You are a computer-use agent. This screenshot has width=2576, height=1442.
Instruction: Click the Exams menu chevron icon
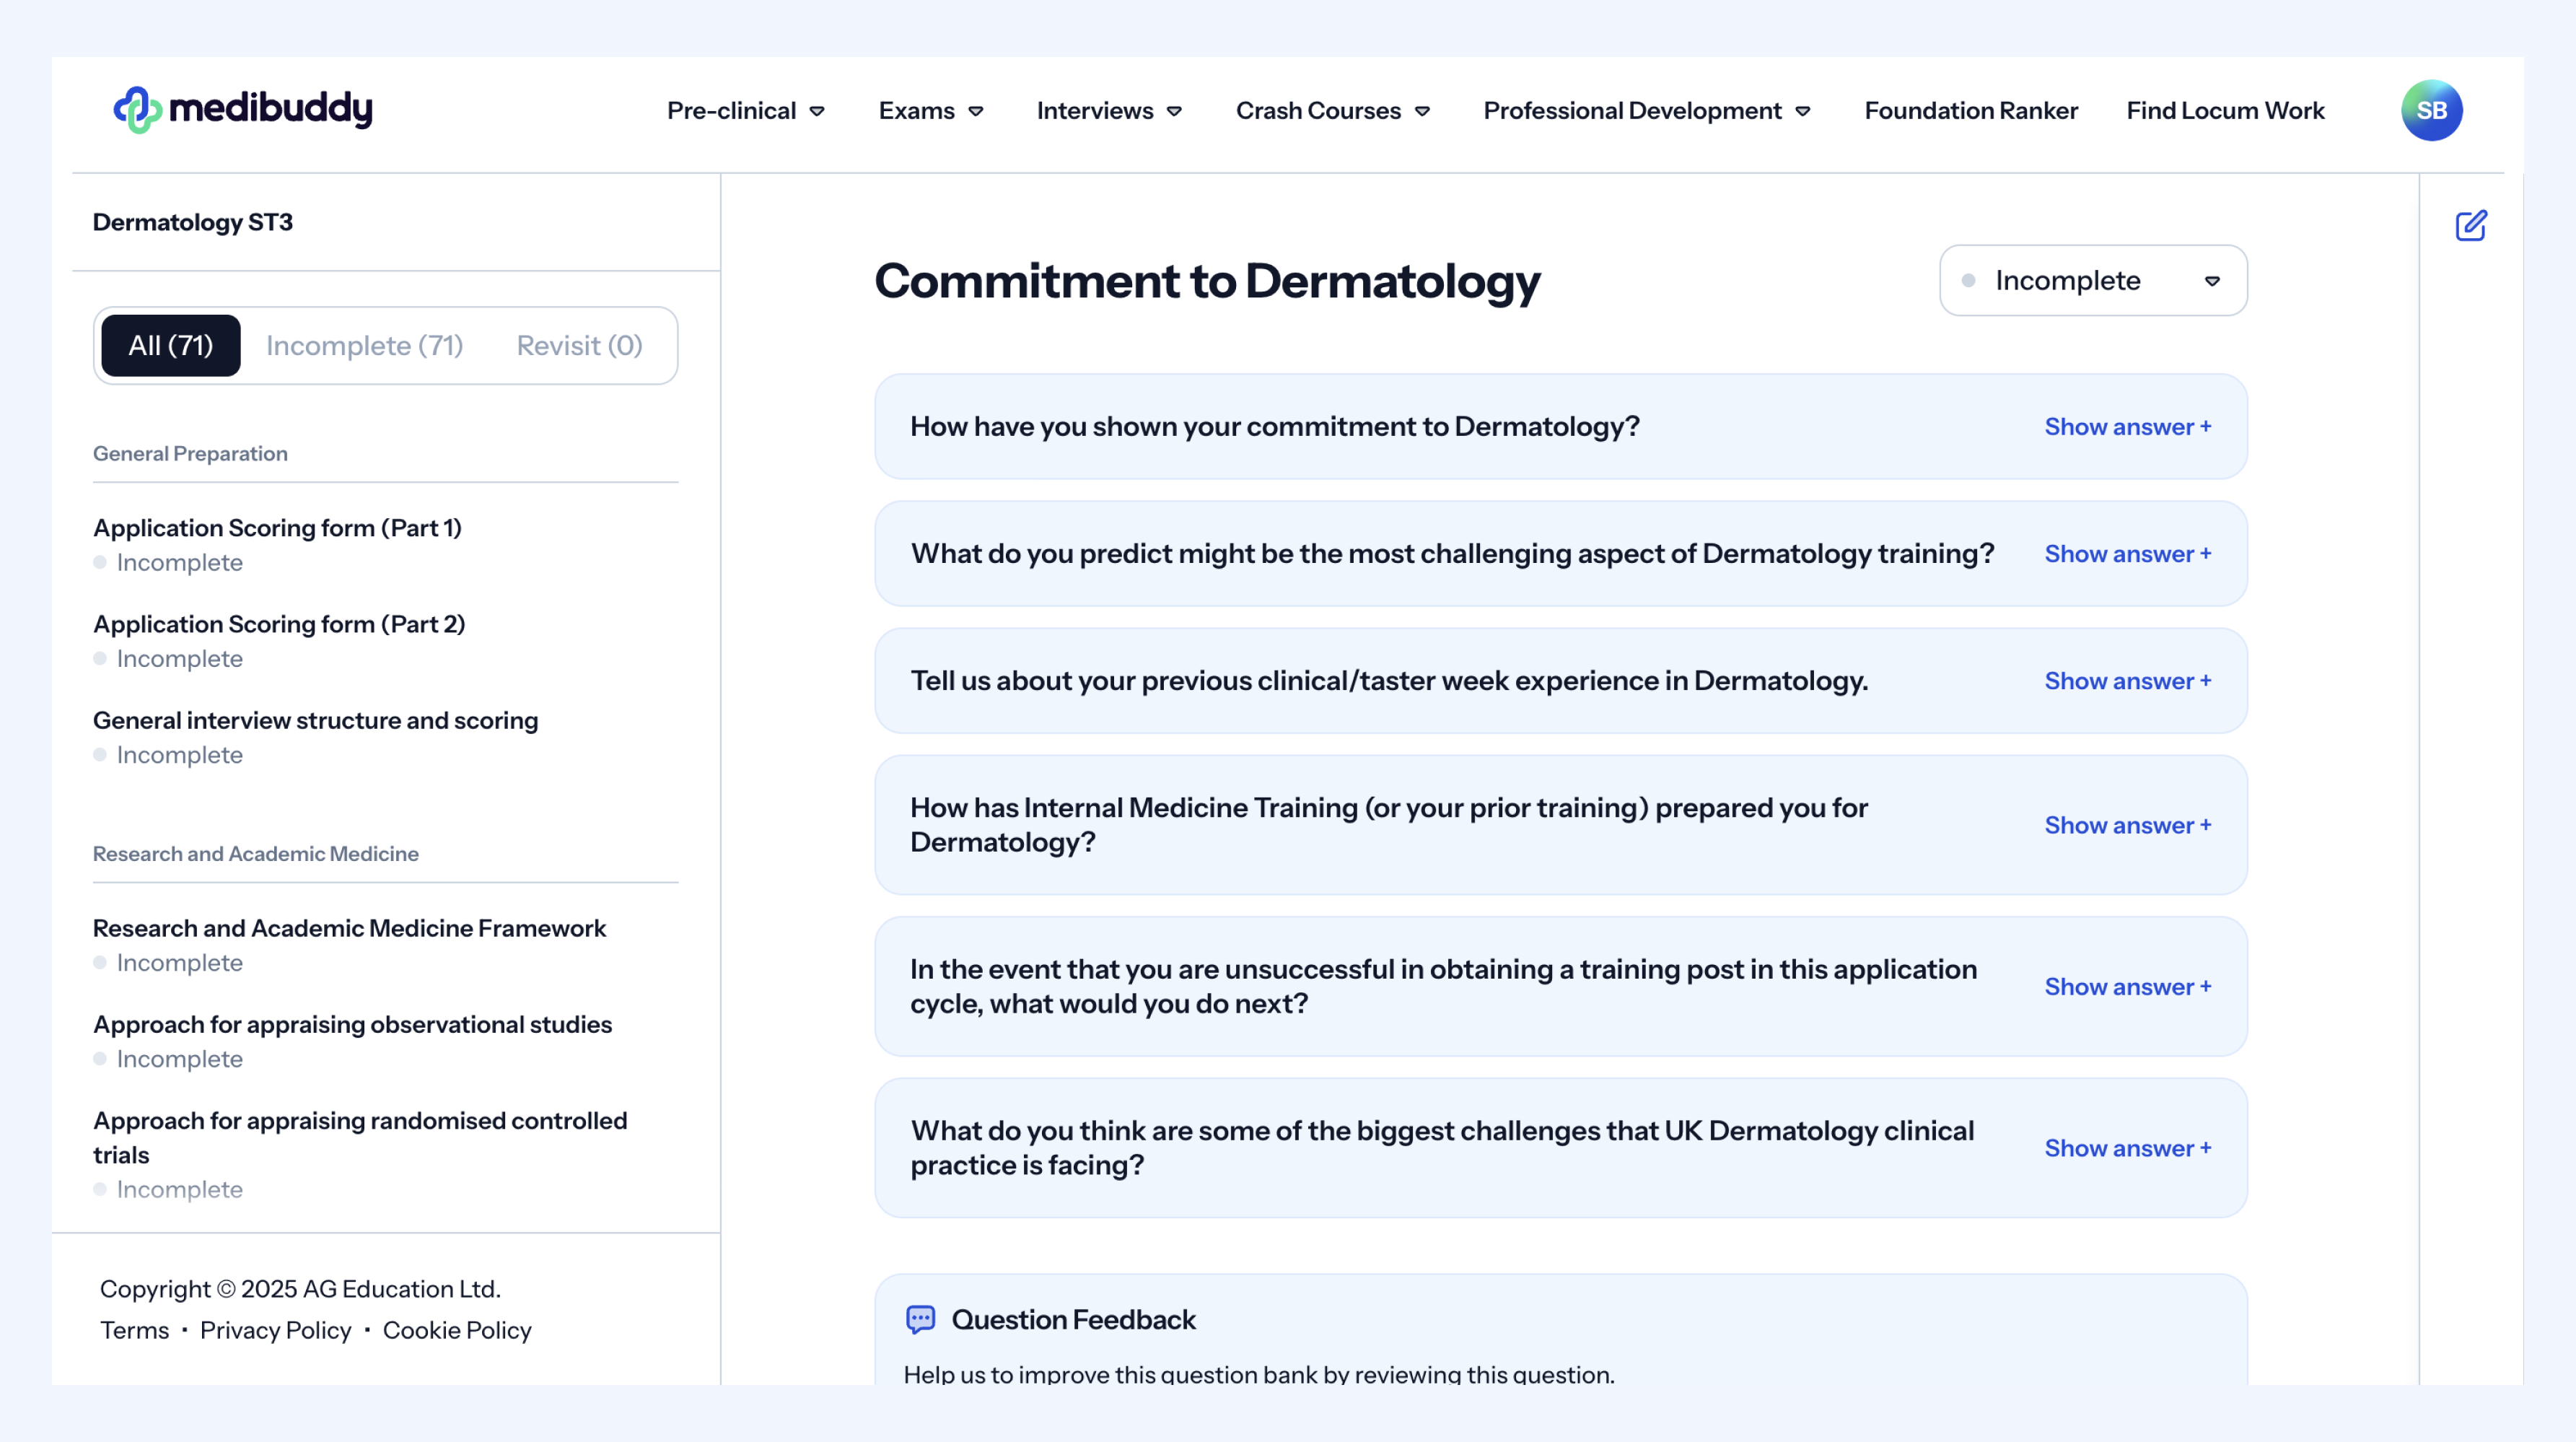tap(976, 111)
